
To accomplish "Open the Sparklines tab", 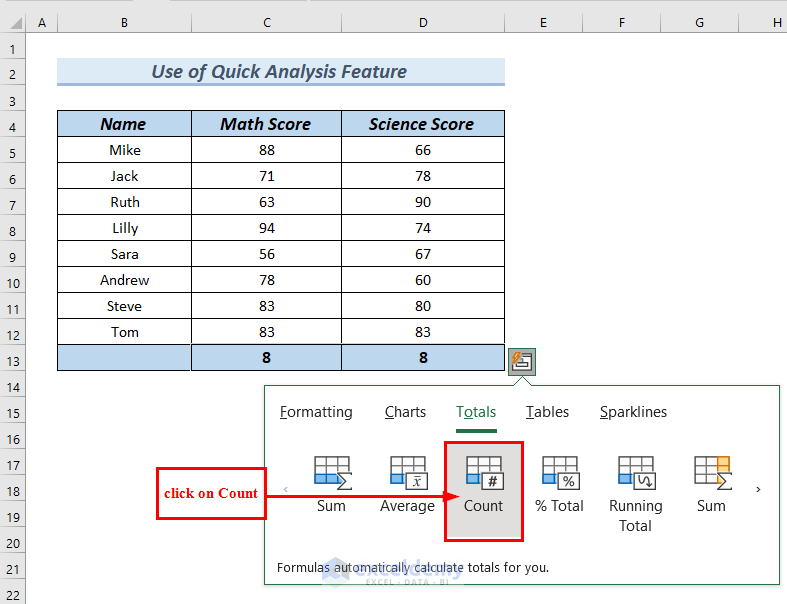I will tap(633, 412).
